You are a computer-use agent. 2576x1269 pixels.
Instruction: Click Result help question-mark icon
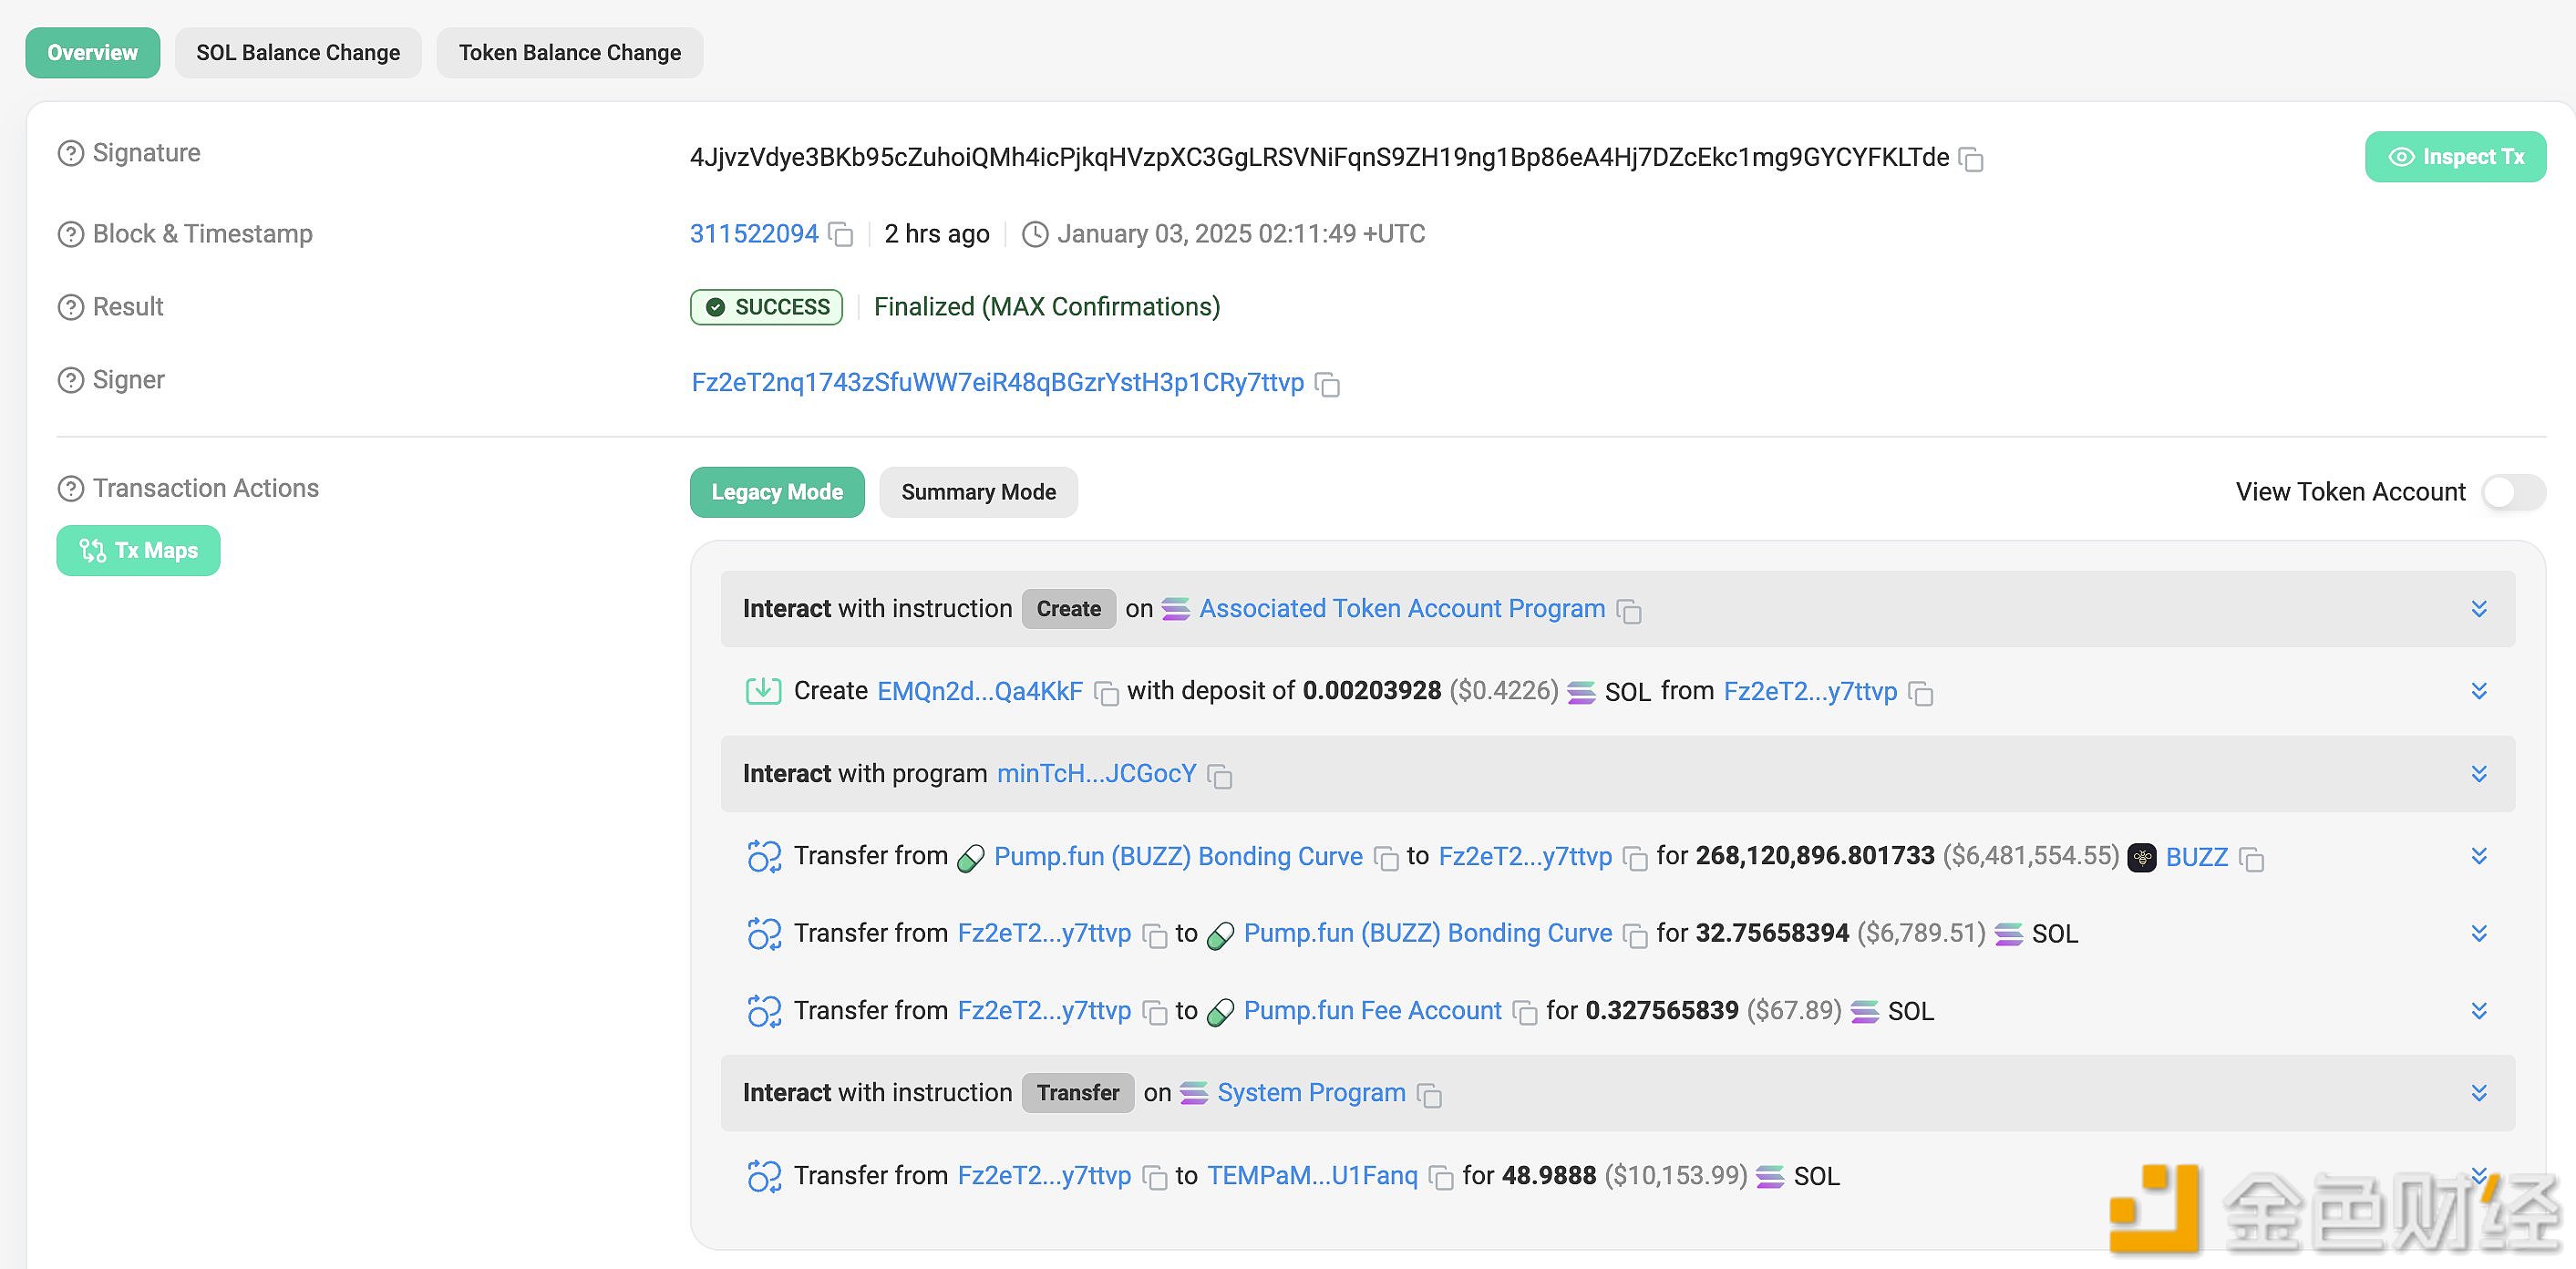[71, 307]
